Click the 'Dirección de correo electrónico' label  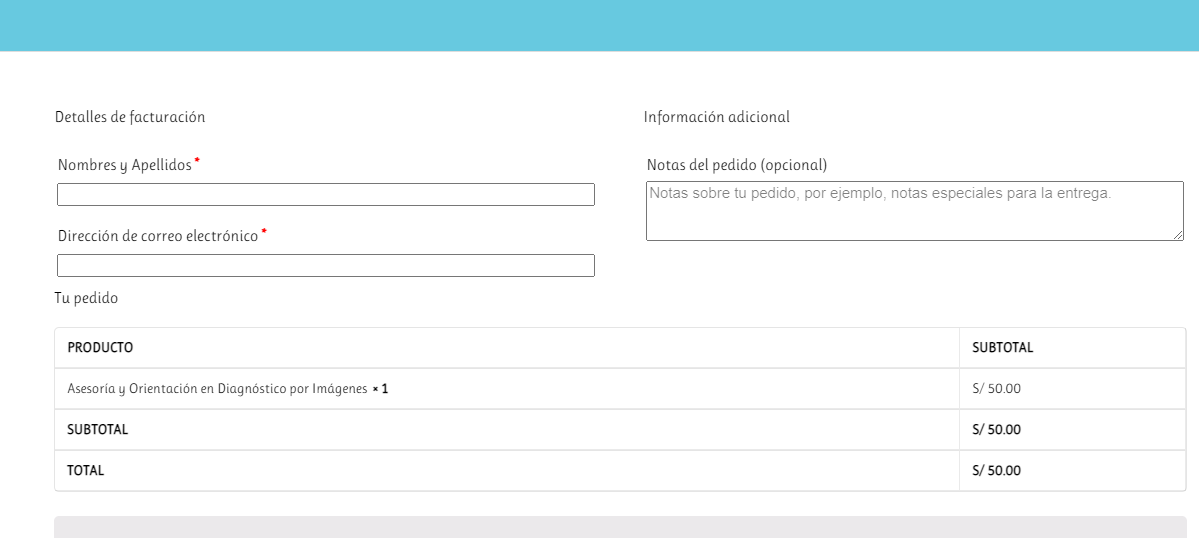pyautogui.click(x=158, y=236)
